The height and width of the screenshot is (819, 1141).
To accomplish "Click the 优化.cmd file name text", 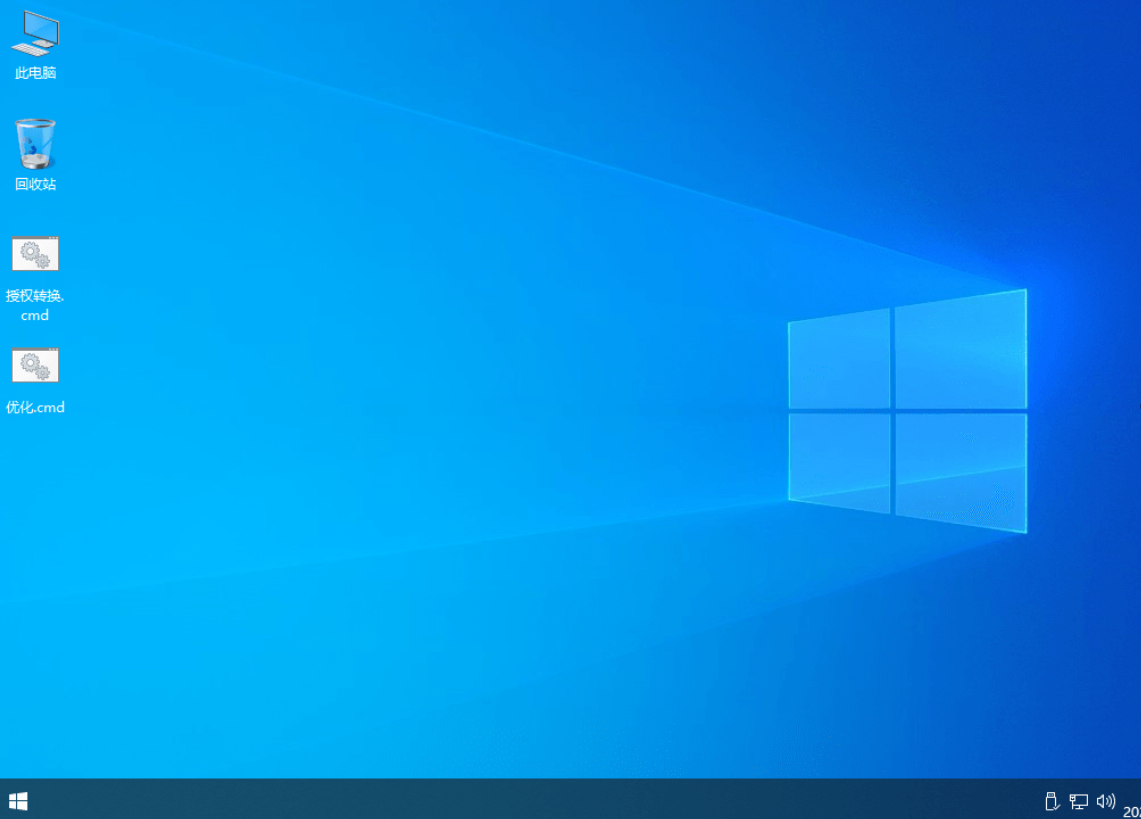I will (x=35, y=407).
